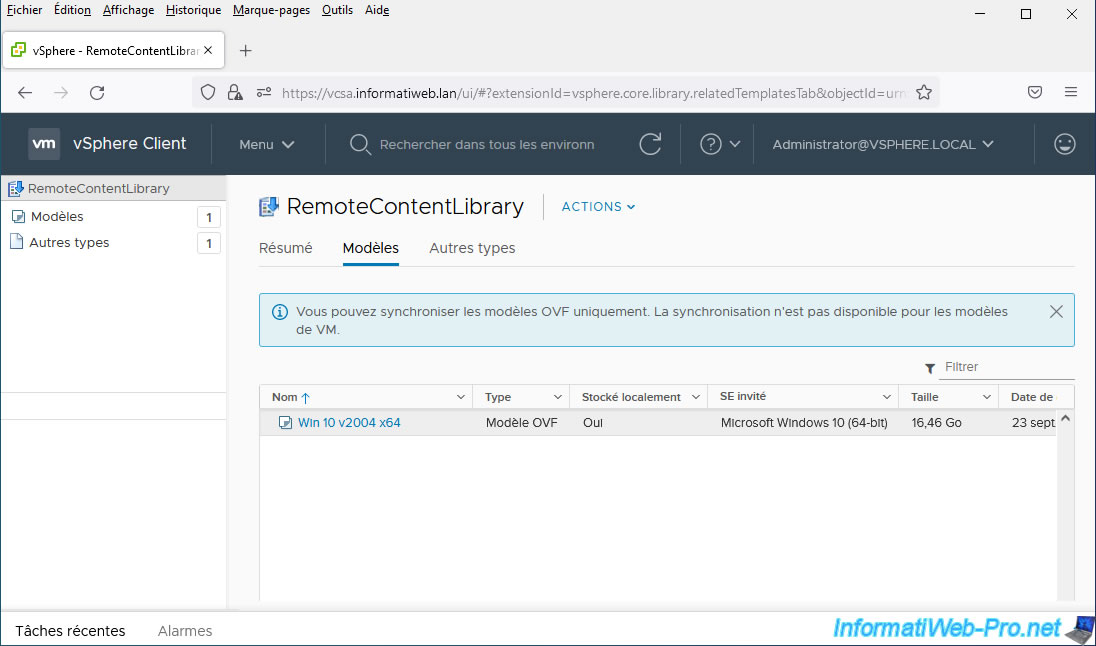Open the help dropdown chevron
This screenshot has height=646, width=1096.
735,144
